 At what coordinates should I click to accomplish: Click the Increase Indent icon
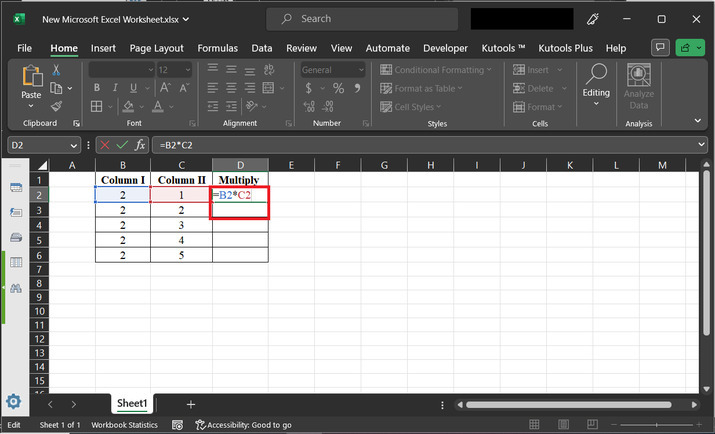point(231,107)
